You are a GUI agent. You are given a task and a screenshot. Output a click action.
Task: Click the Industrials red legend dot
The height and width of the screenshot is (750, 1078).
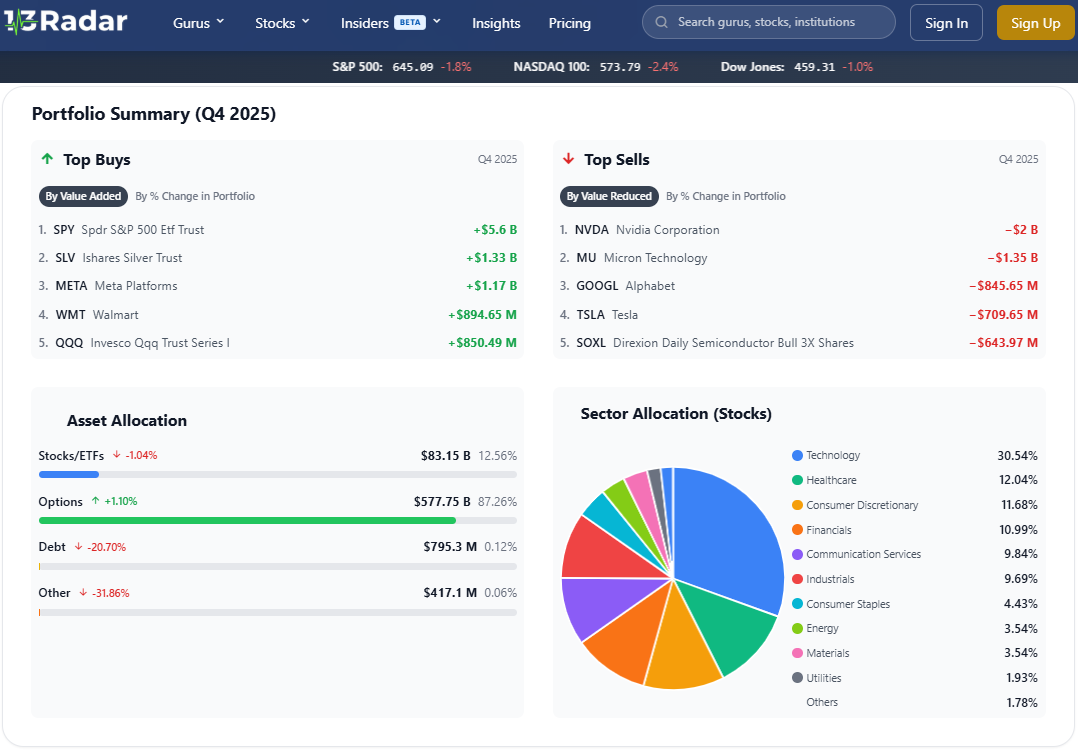[x=798, y=579]
